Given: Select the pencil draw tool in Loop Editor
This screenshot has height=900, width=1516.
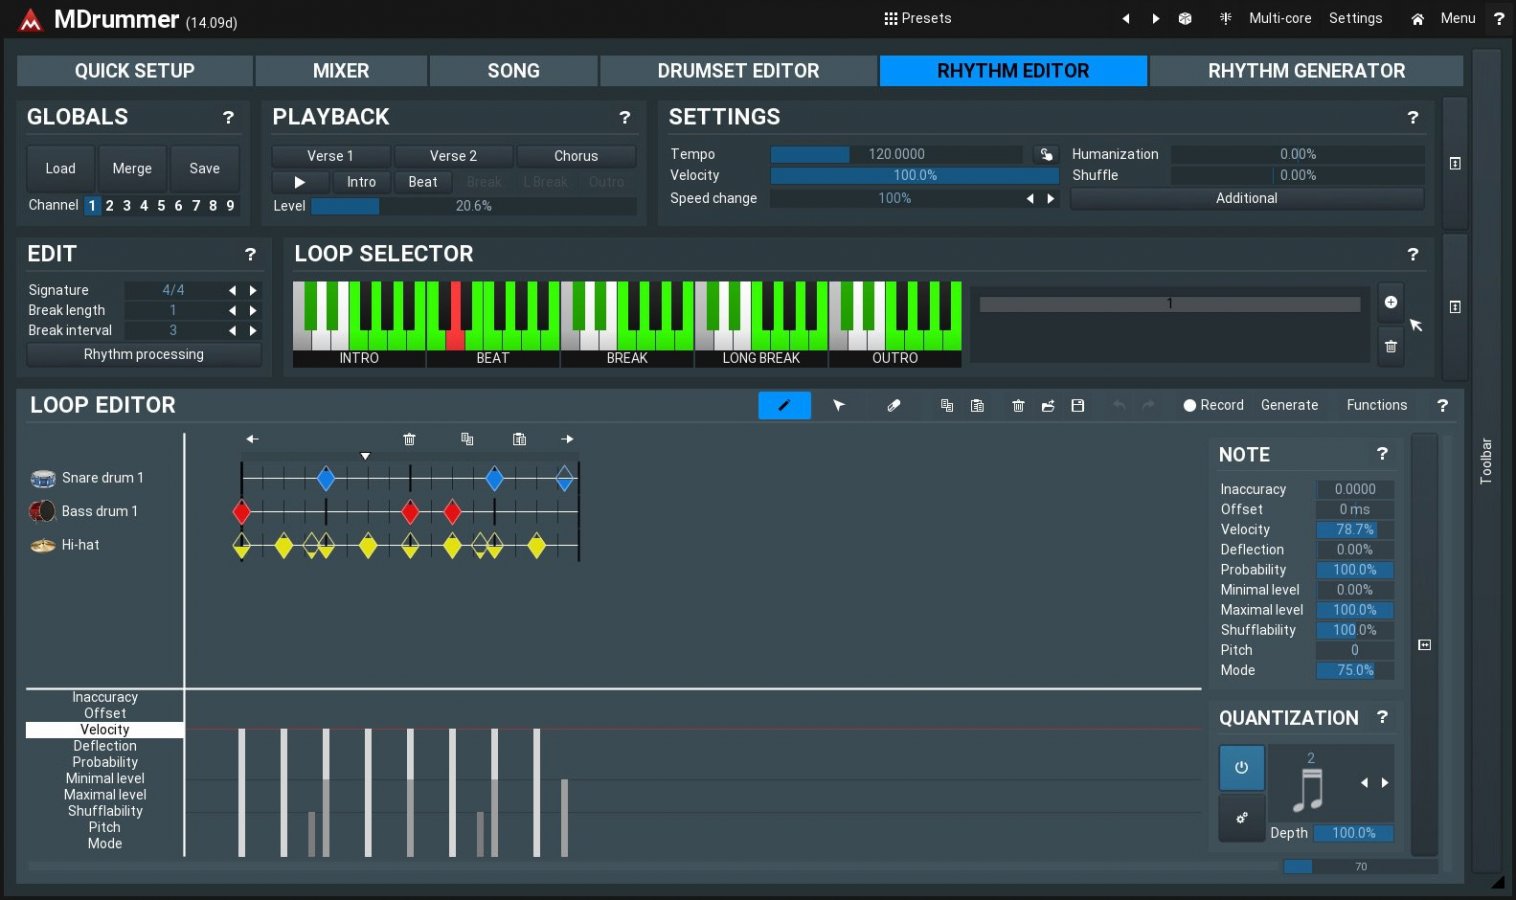Looking at the screenshot, I should (x=784, y=405).
